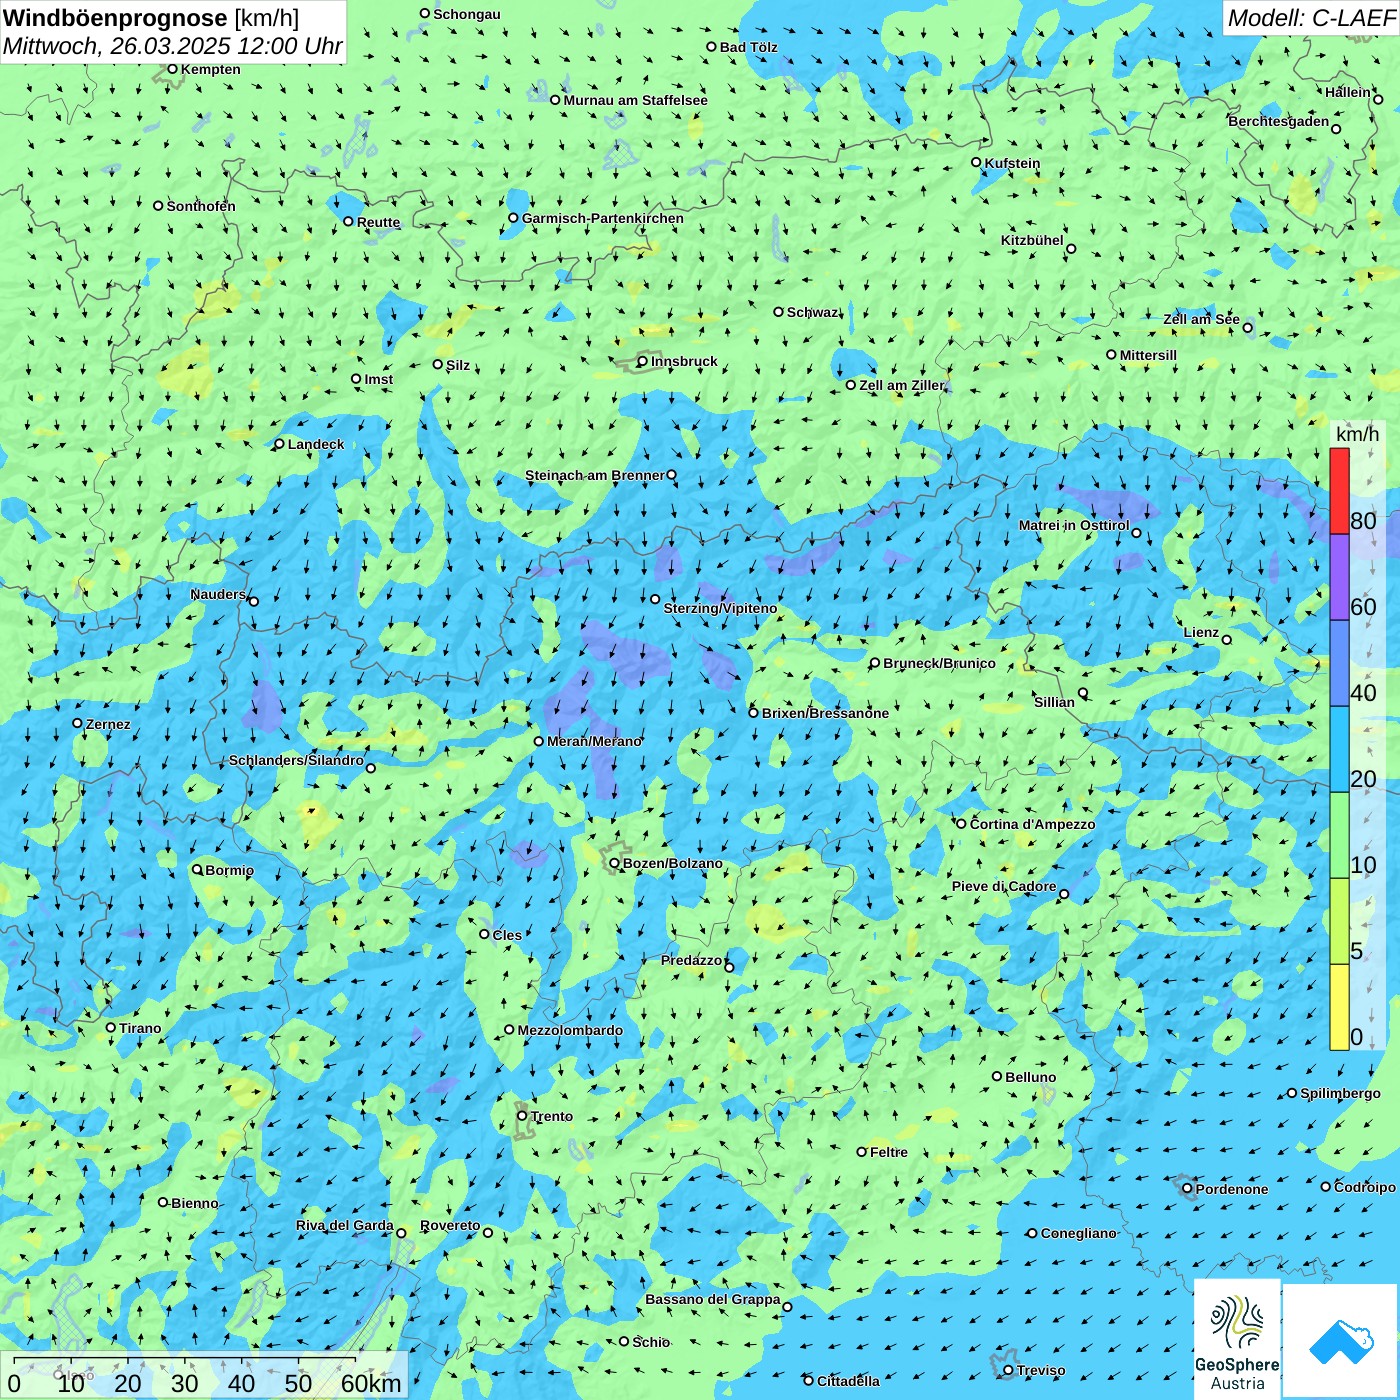Click the Sterzing/Vipiteno marker
This screenshot has width=1400, height=1400.
656,599
